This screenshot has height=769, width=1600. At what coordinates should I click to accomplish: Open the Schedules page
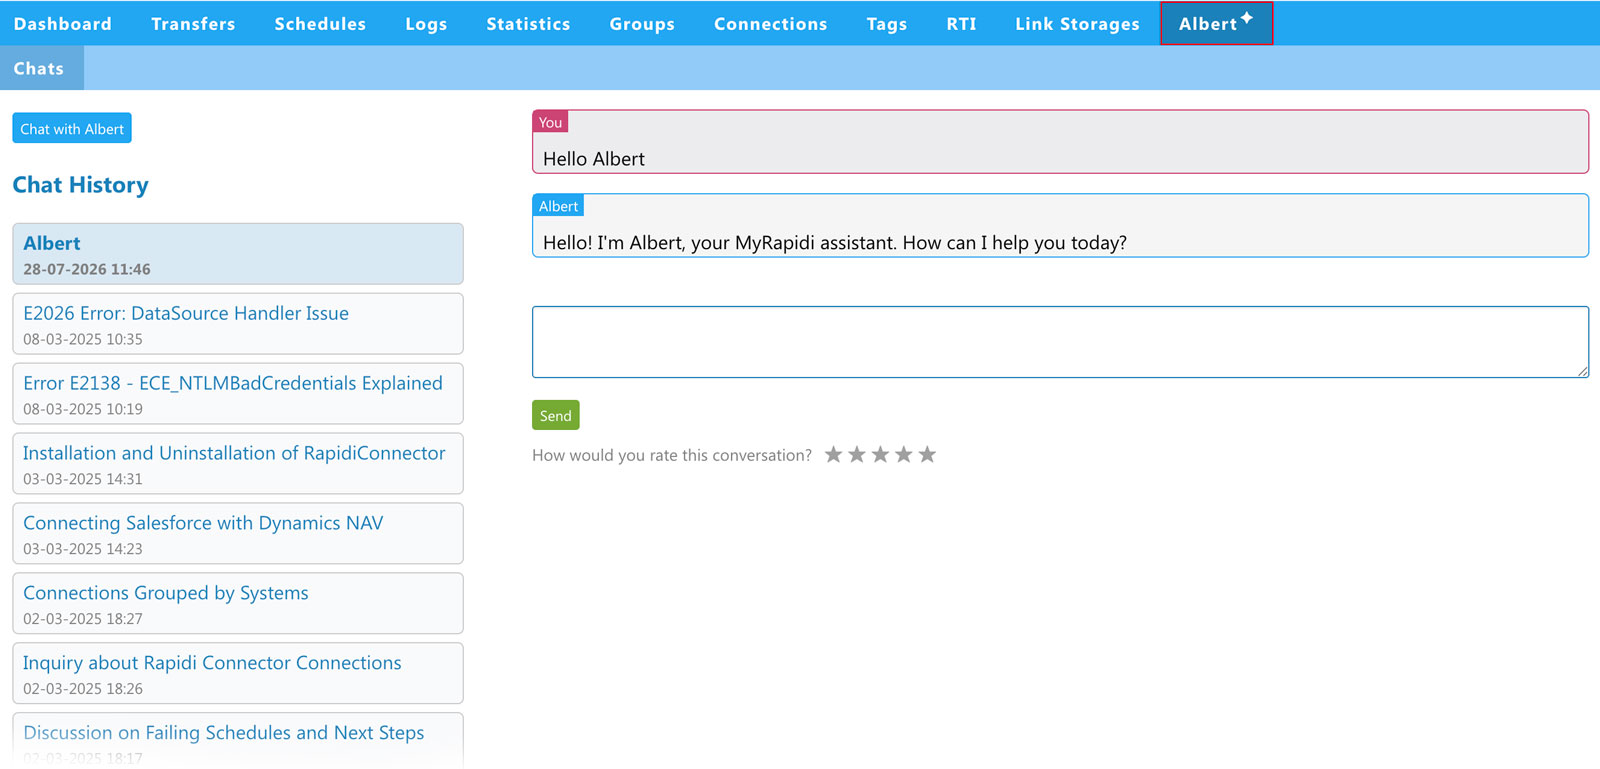(x=320, y=23)
